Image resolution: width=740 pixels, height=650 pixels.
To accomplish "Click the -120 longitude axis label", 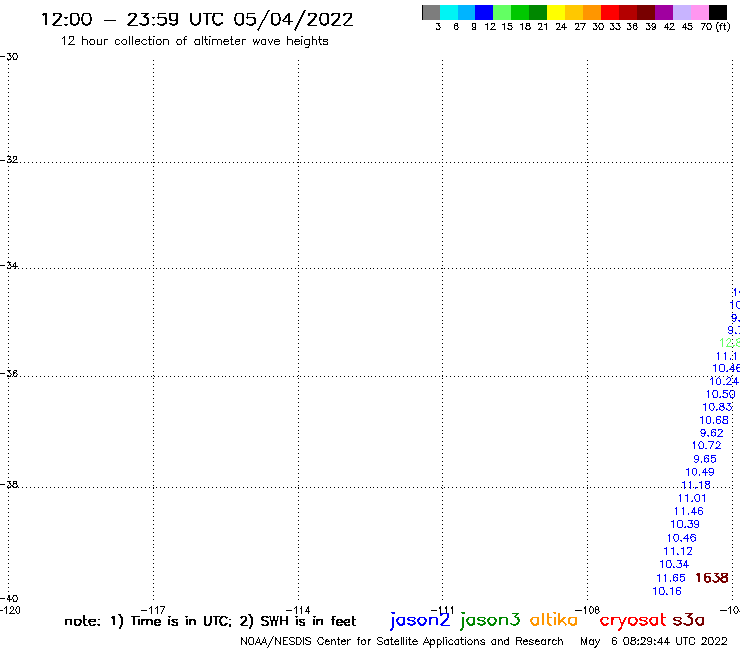I will tap(10, 610).
